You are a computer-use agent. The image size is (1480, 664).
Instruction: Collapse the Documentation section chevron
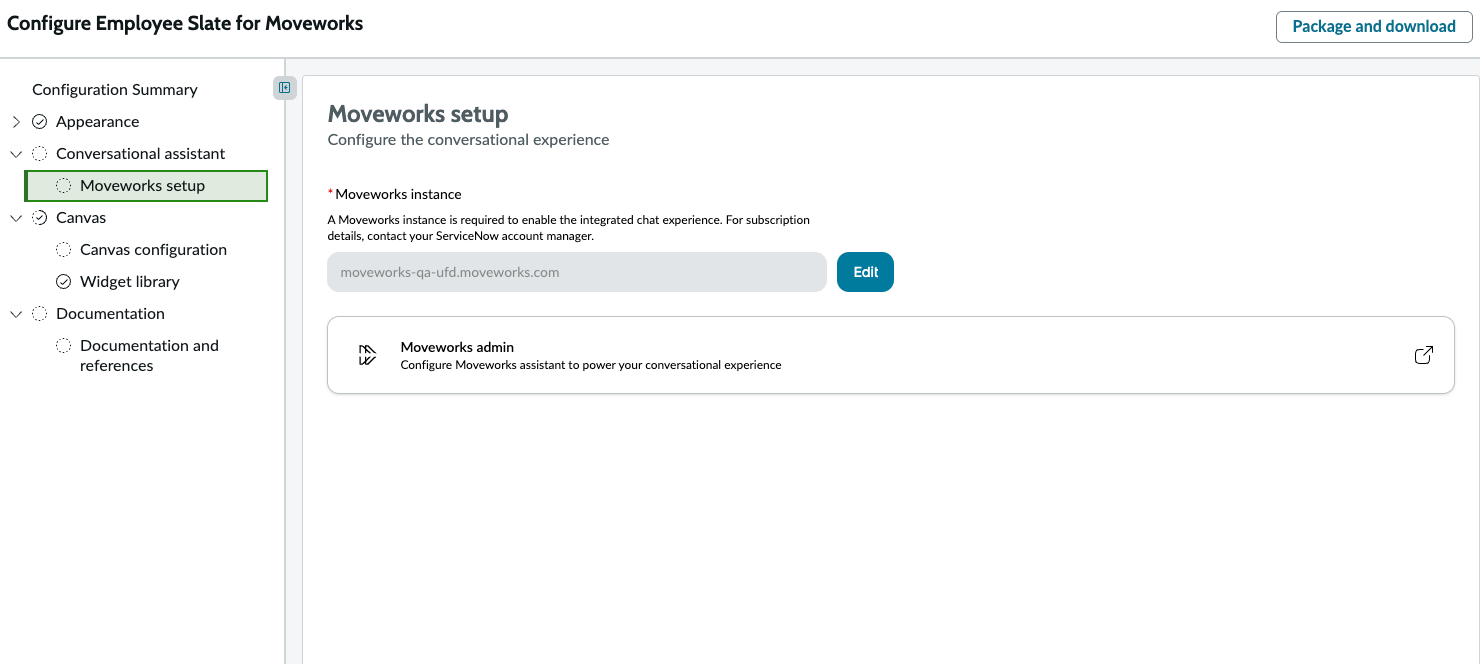click(x=16, y=313)
